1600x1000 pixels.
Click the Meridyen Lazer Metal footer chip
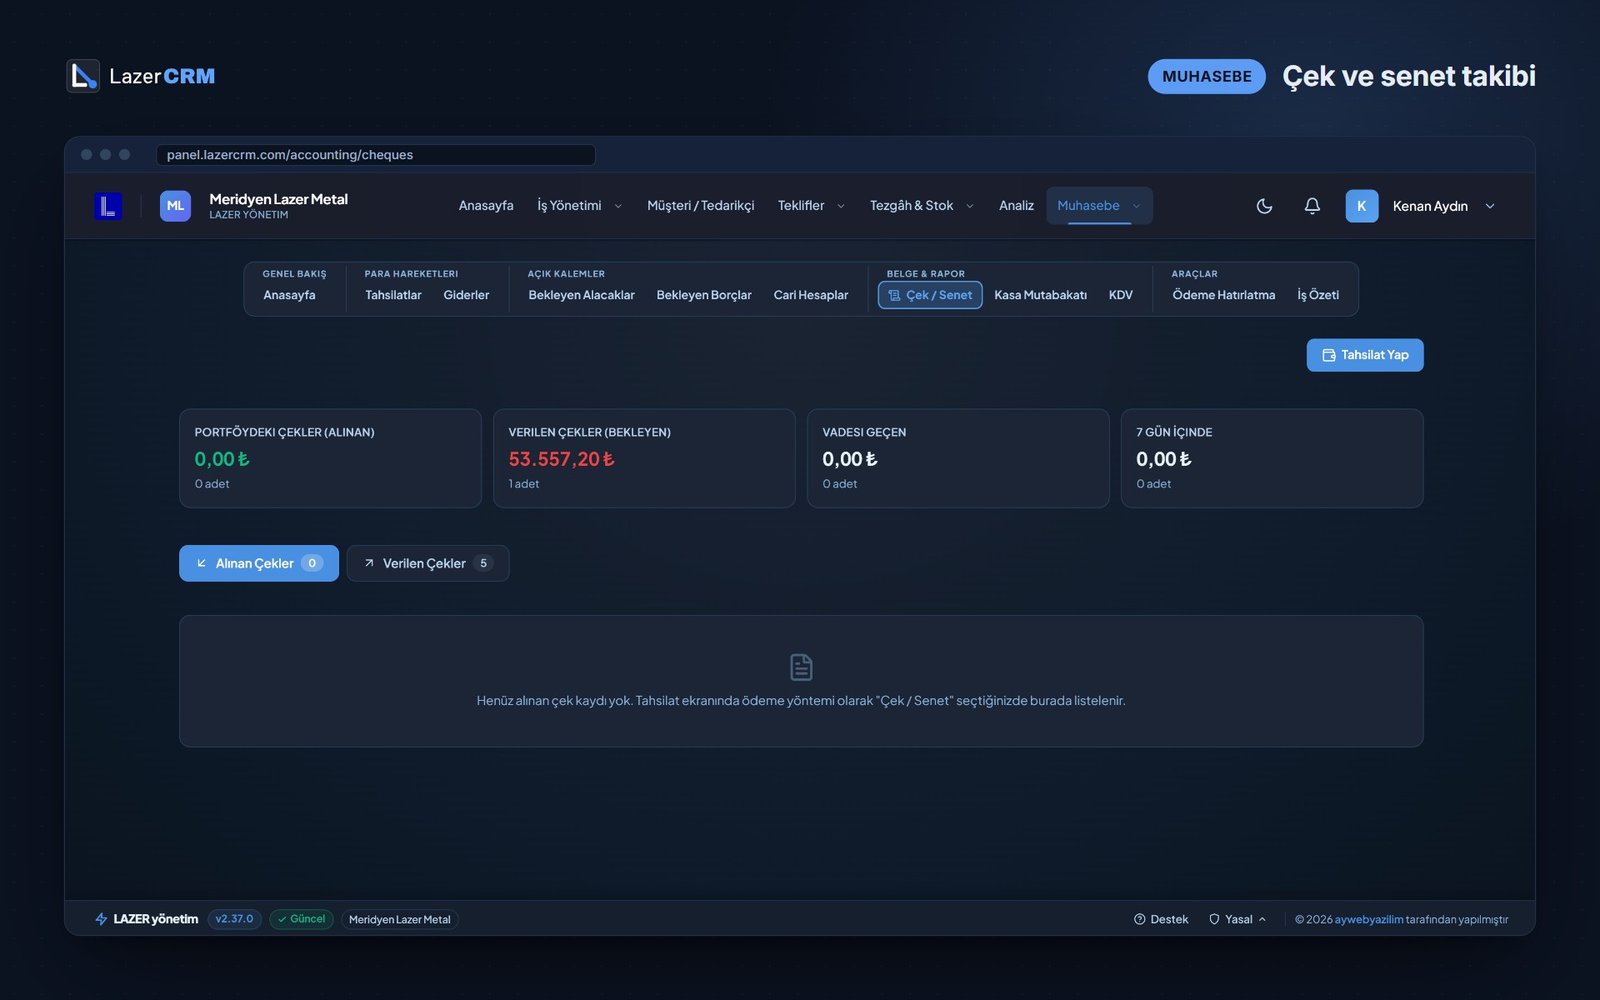pyautogui.click(x=400, y=919)
